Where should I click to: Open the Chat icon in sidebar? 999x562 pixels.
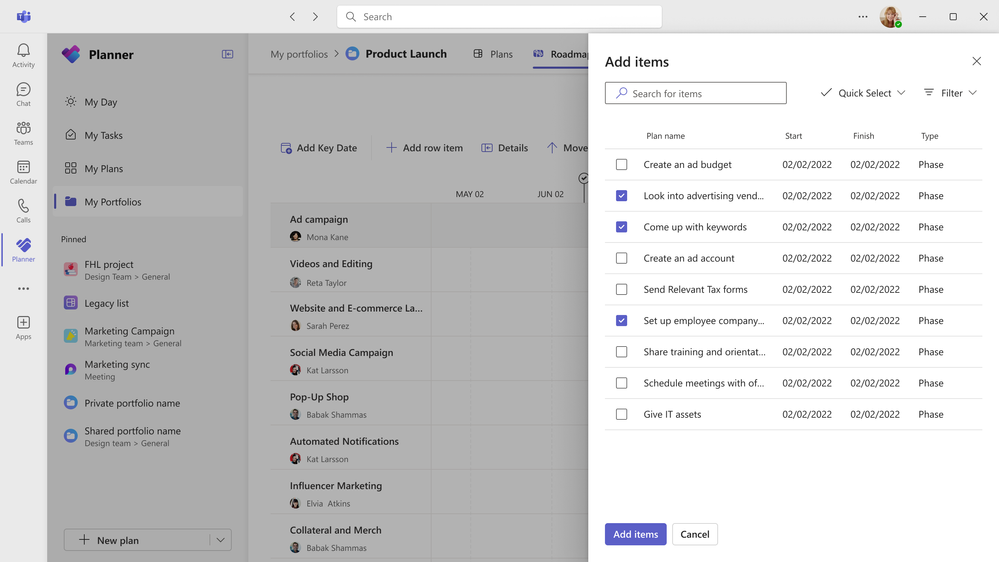pos(23,94)
